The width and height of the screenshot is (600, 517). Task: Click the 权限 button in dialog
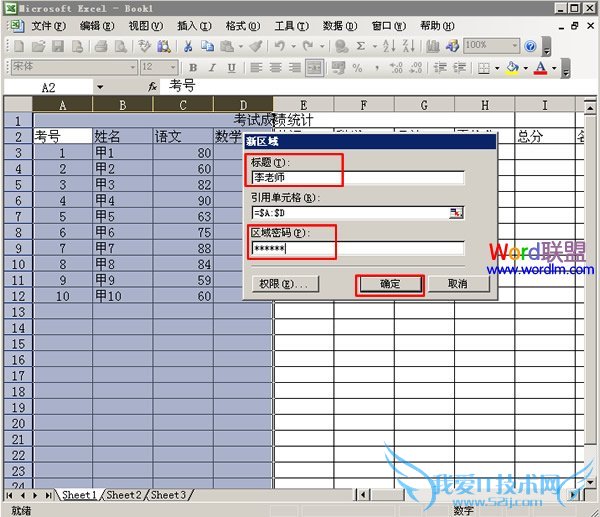point(285,284)
